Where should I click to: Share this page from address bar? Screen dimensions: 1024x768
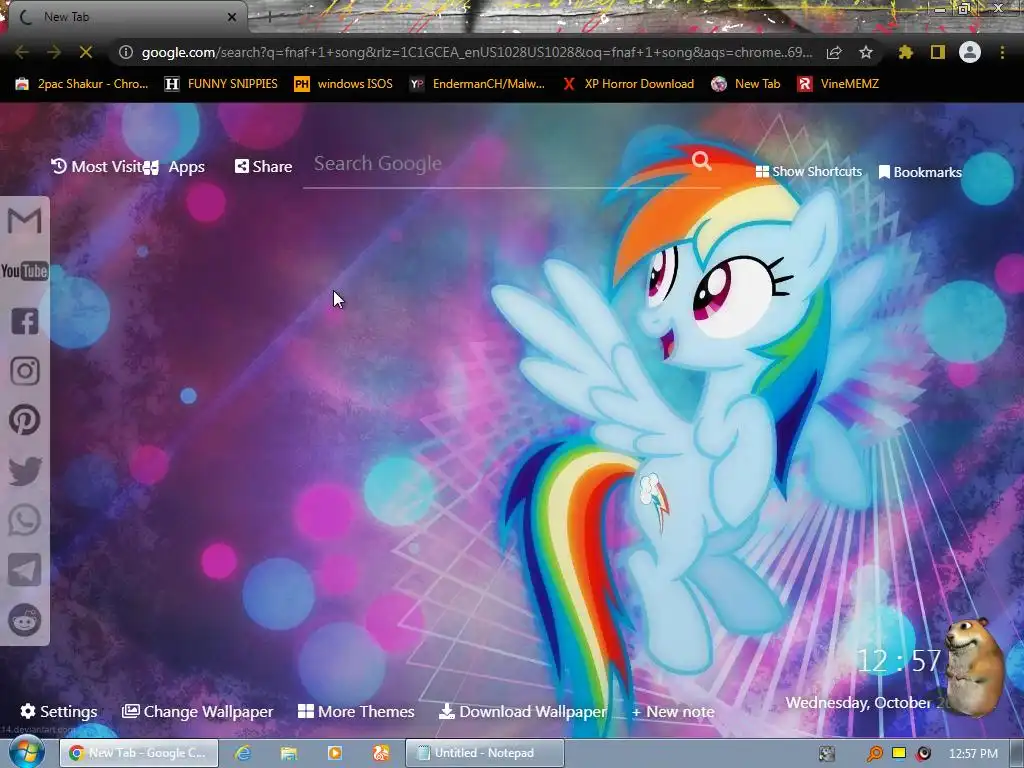tap(834, 52)
